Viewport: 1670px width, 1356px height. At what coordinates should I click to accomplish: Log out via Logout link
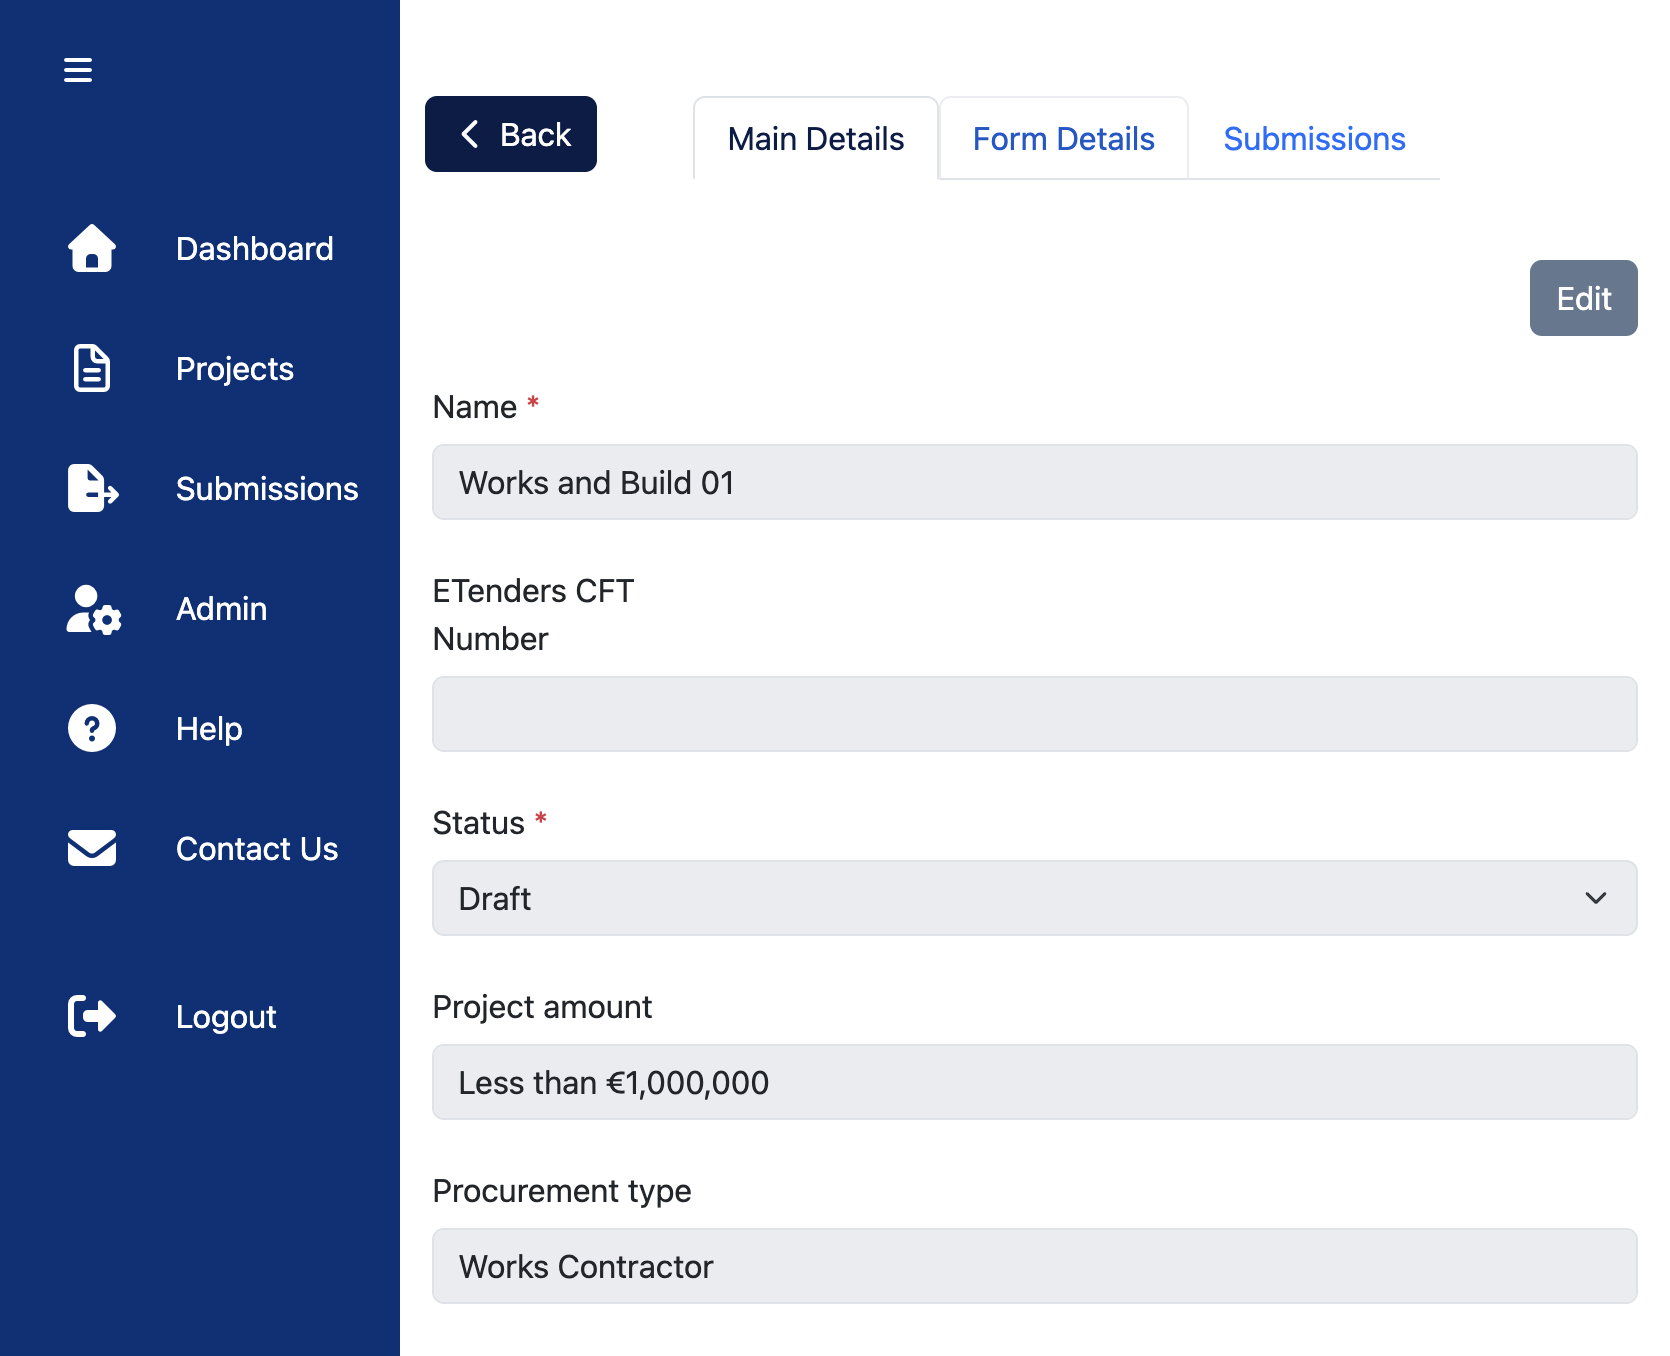(x=226, y=1017)
